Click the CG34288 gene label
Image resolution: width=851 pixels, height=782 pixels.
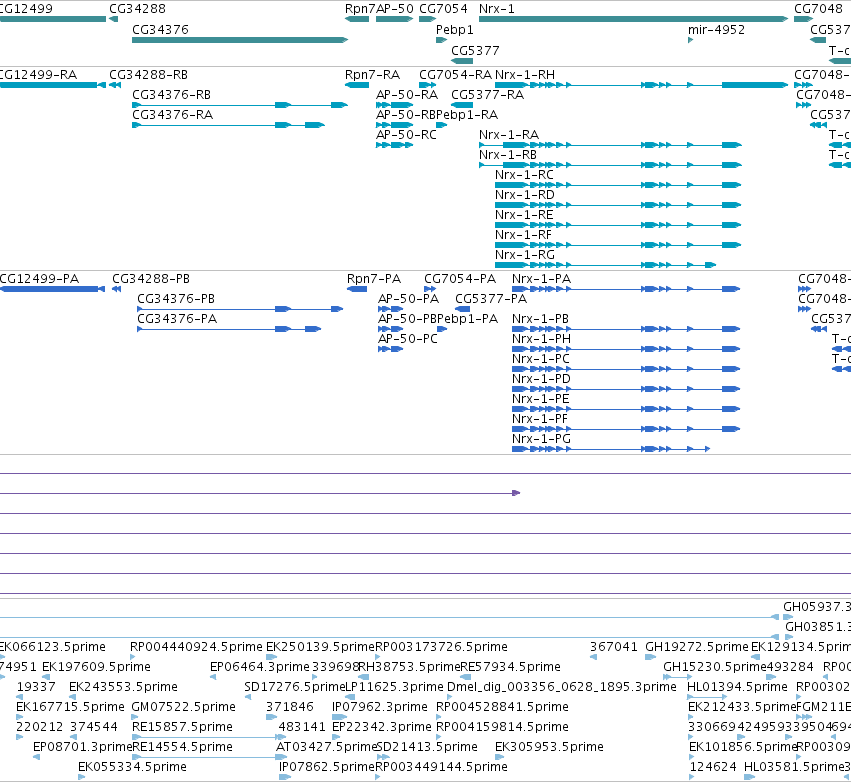point(137,9)
